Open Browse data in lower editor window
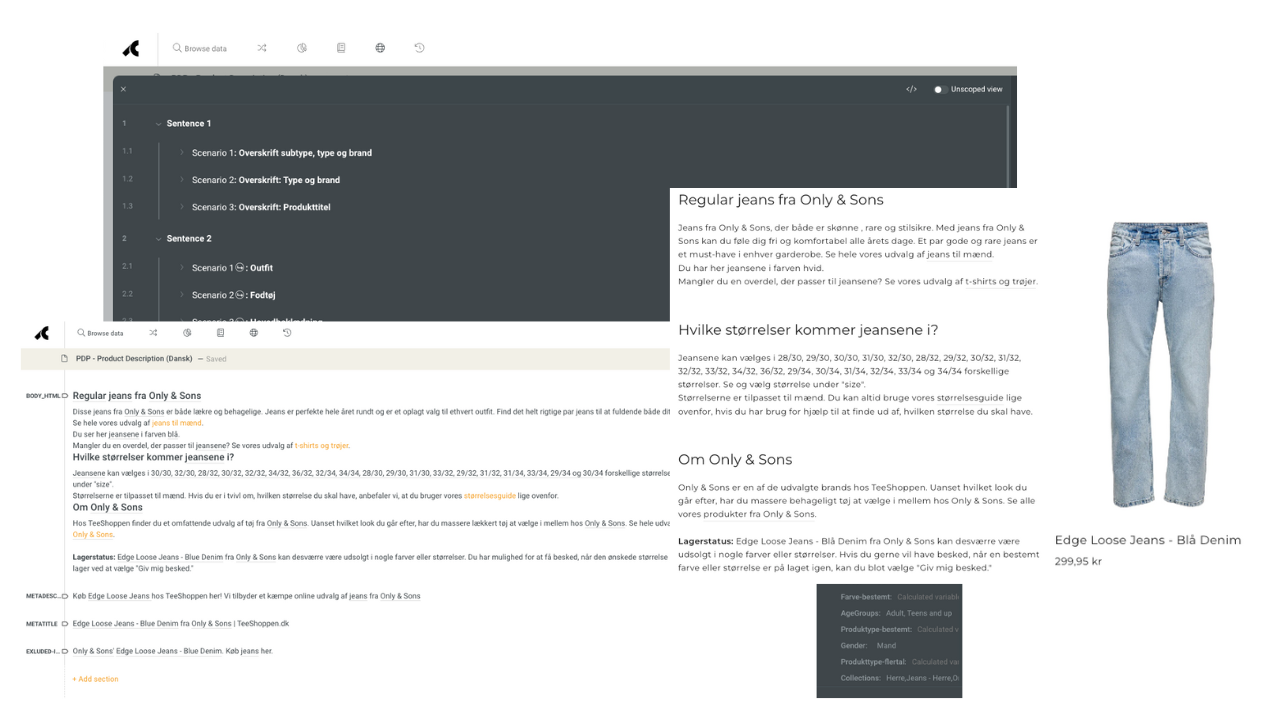 100,333
